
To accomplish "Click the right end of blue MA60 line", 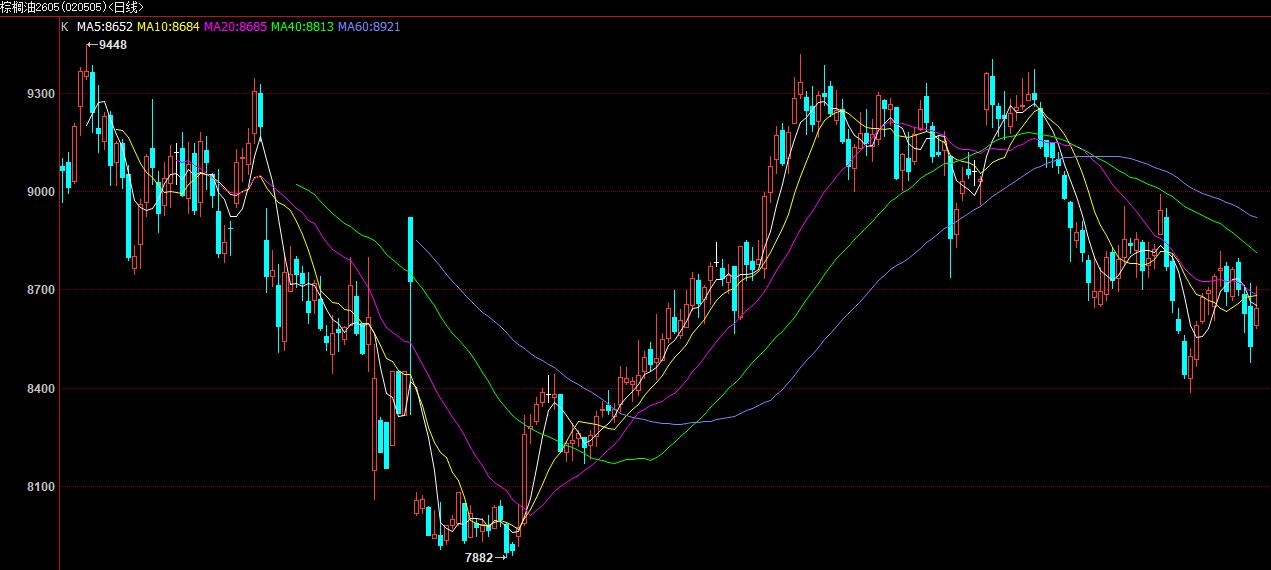I will 1256,216.
